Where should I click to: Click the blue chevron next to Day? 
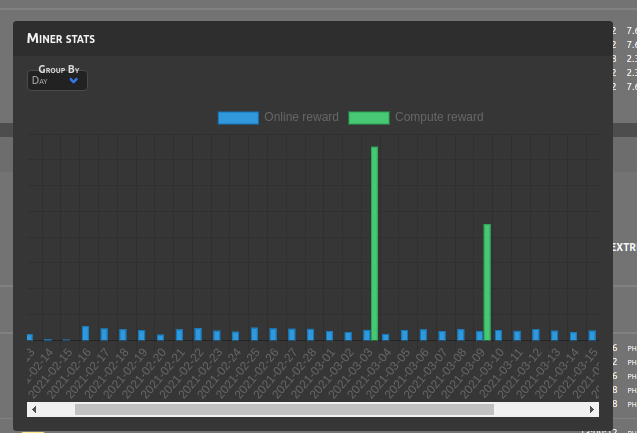click(74, 80)
